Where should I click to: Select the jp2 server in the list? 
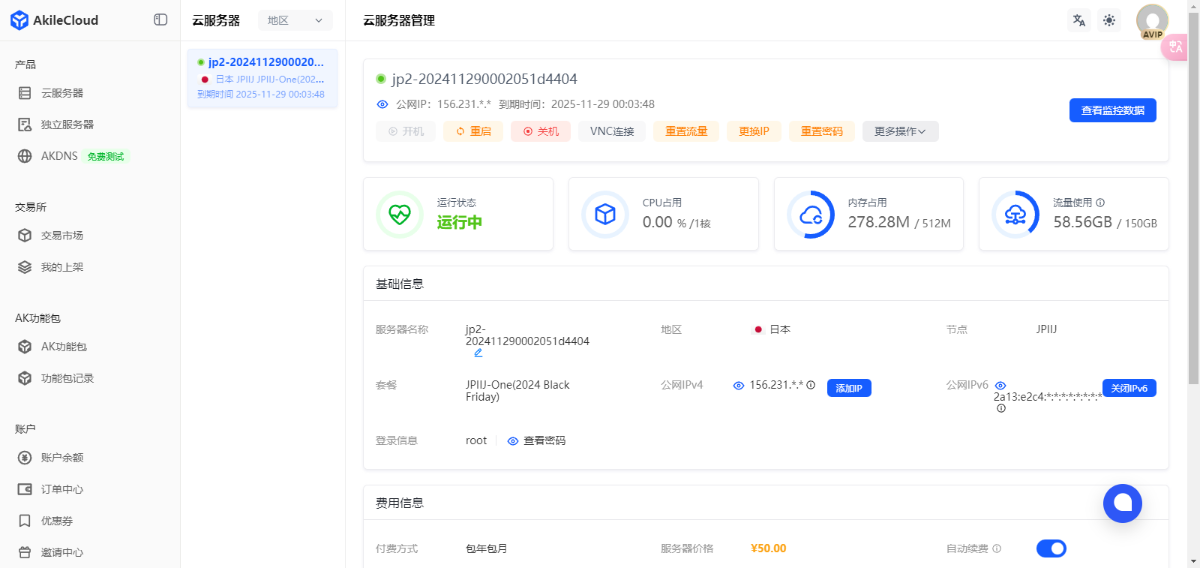click(262, 78)
